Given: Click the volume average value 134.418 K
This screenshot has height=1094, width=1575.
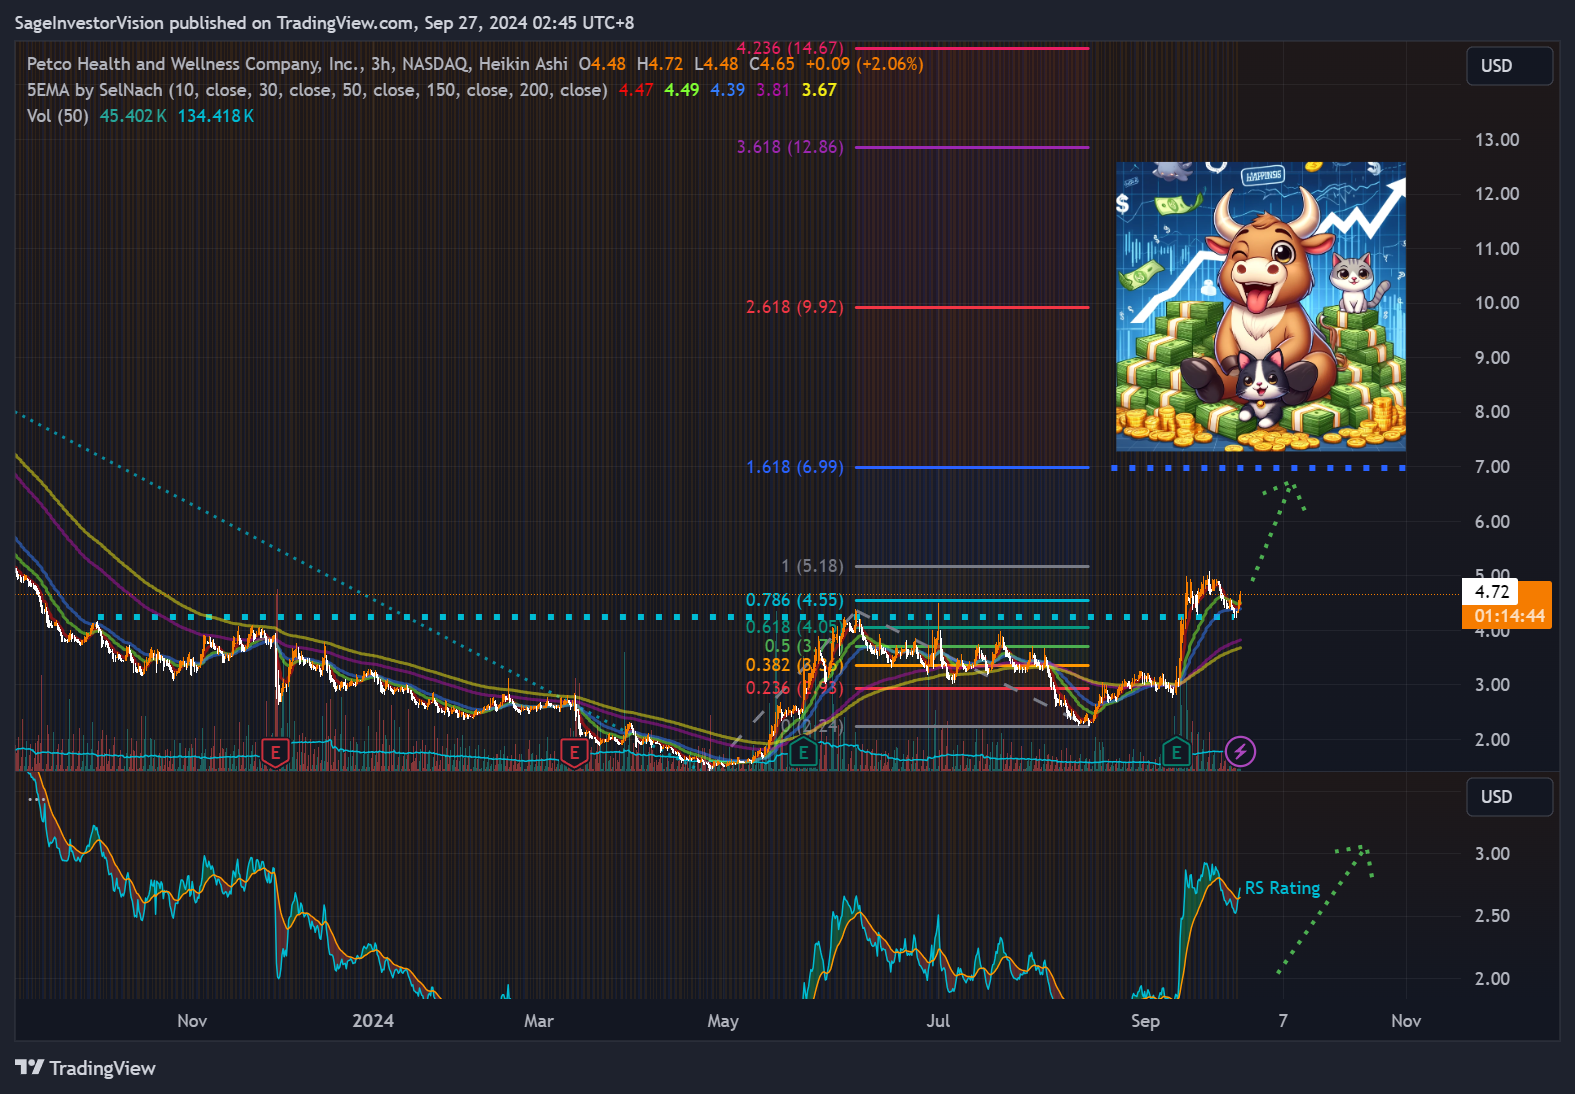Looking at the screenshot, I should 216,116.
